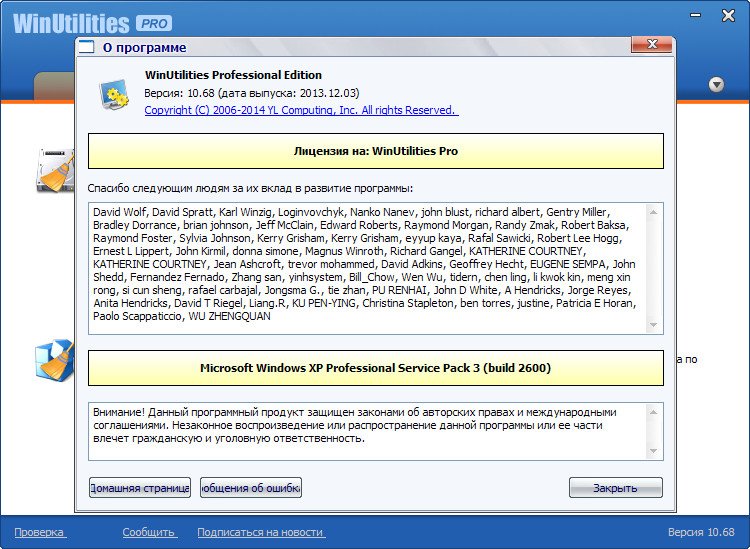
Task: Minimize the WinUtilities main window
Action: point(696,15)
